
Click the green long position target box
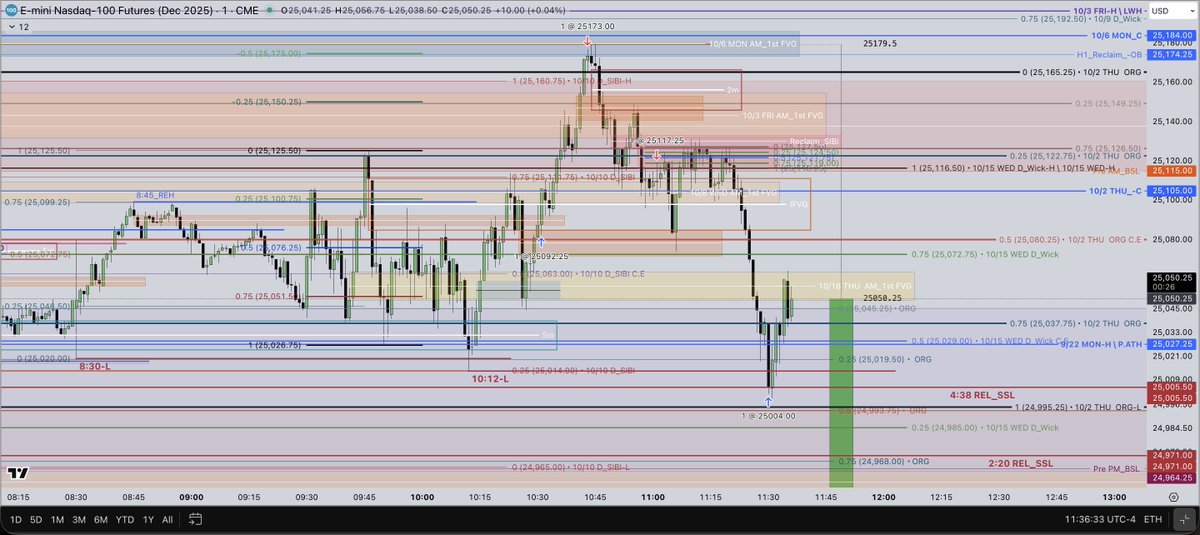coord(841,392)
